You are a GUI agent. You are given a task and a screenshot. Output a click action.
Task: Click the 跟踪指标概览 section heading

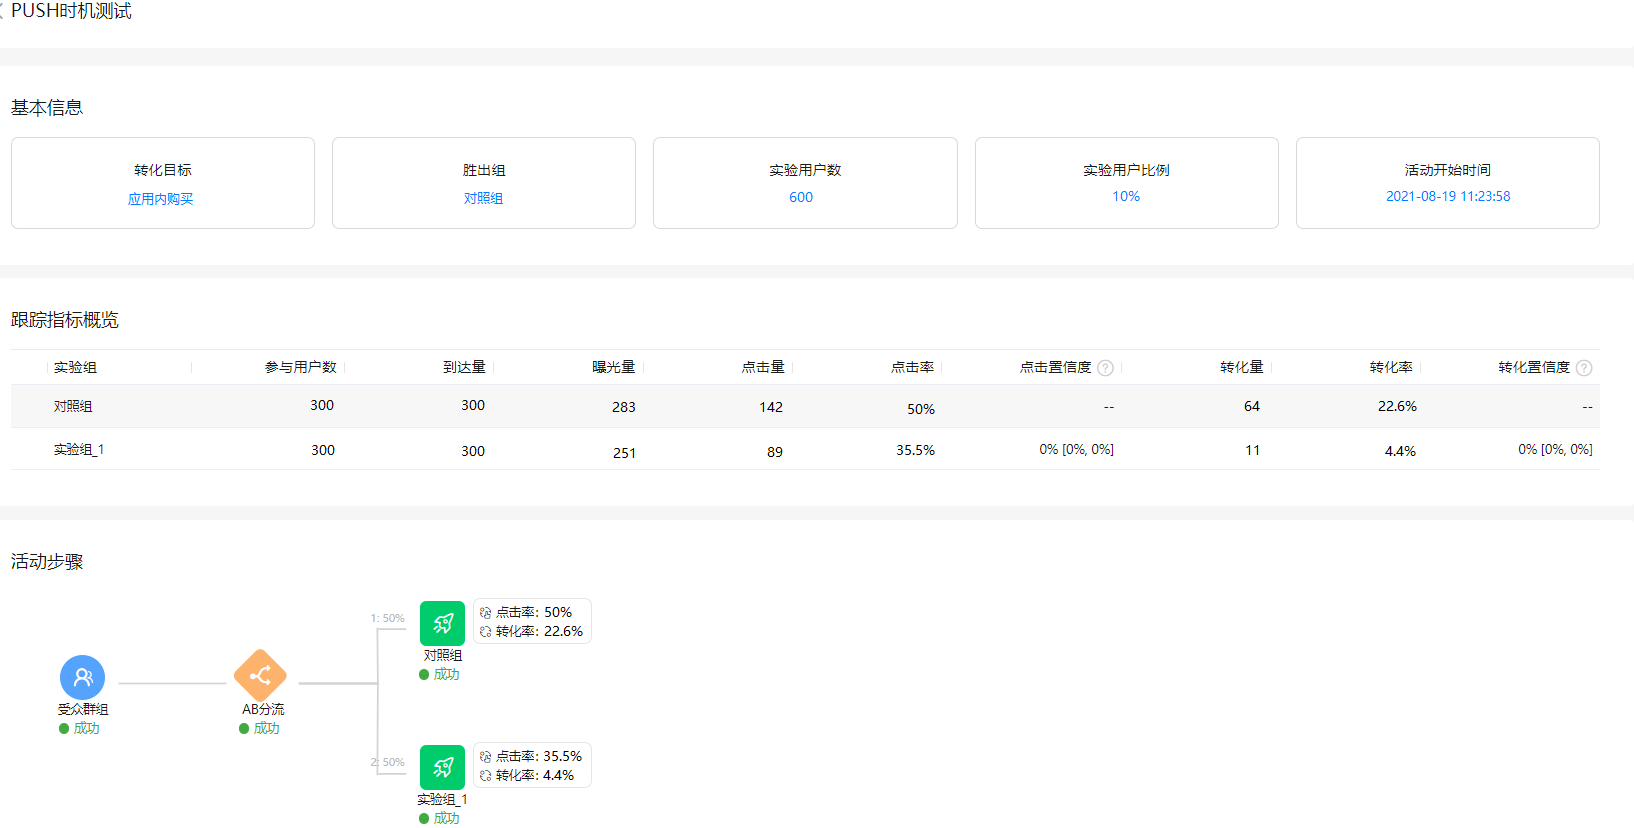click(x=65, y=320)
